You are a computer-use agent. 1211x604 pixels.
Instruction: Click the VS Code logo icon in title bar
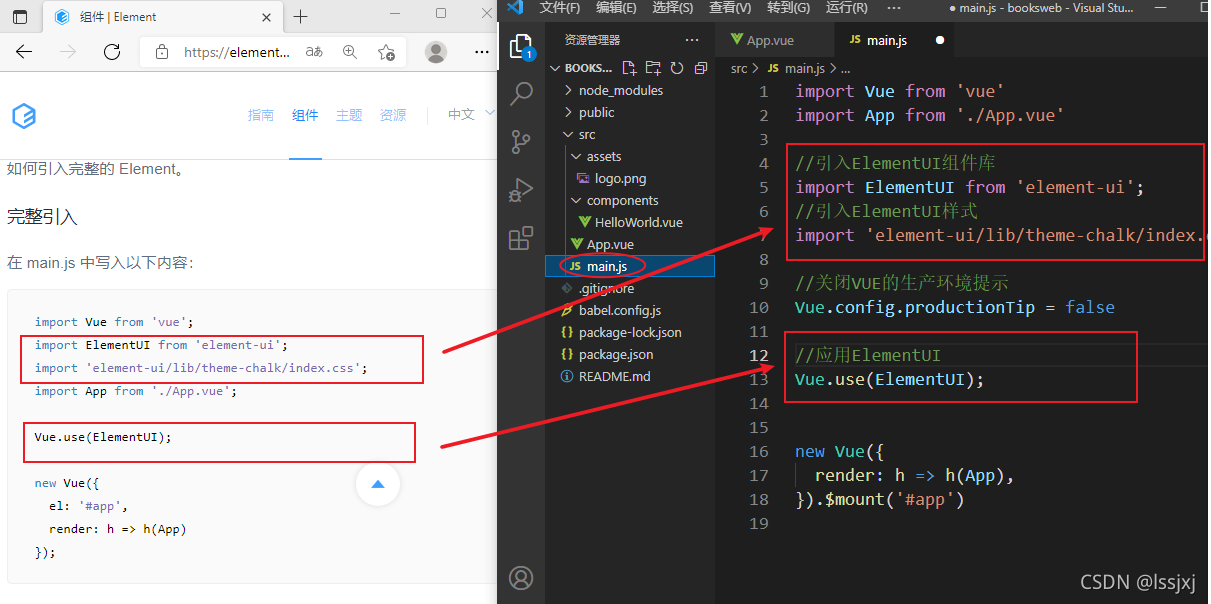[515, 8]
